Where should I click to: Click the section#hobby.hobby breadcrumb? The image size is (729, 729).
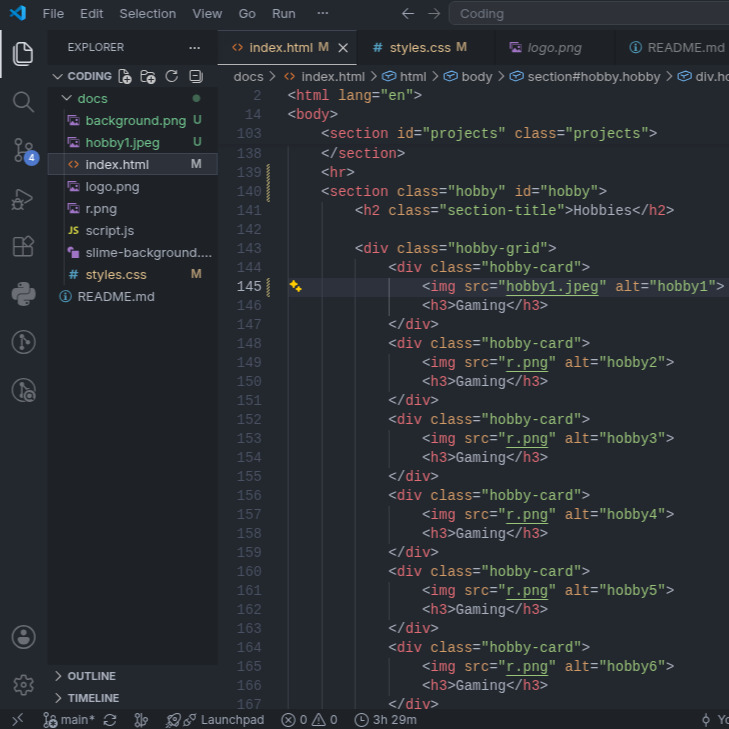pos(585,77)
